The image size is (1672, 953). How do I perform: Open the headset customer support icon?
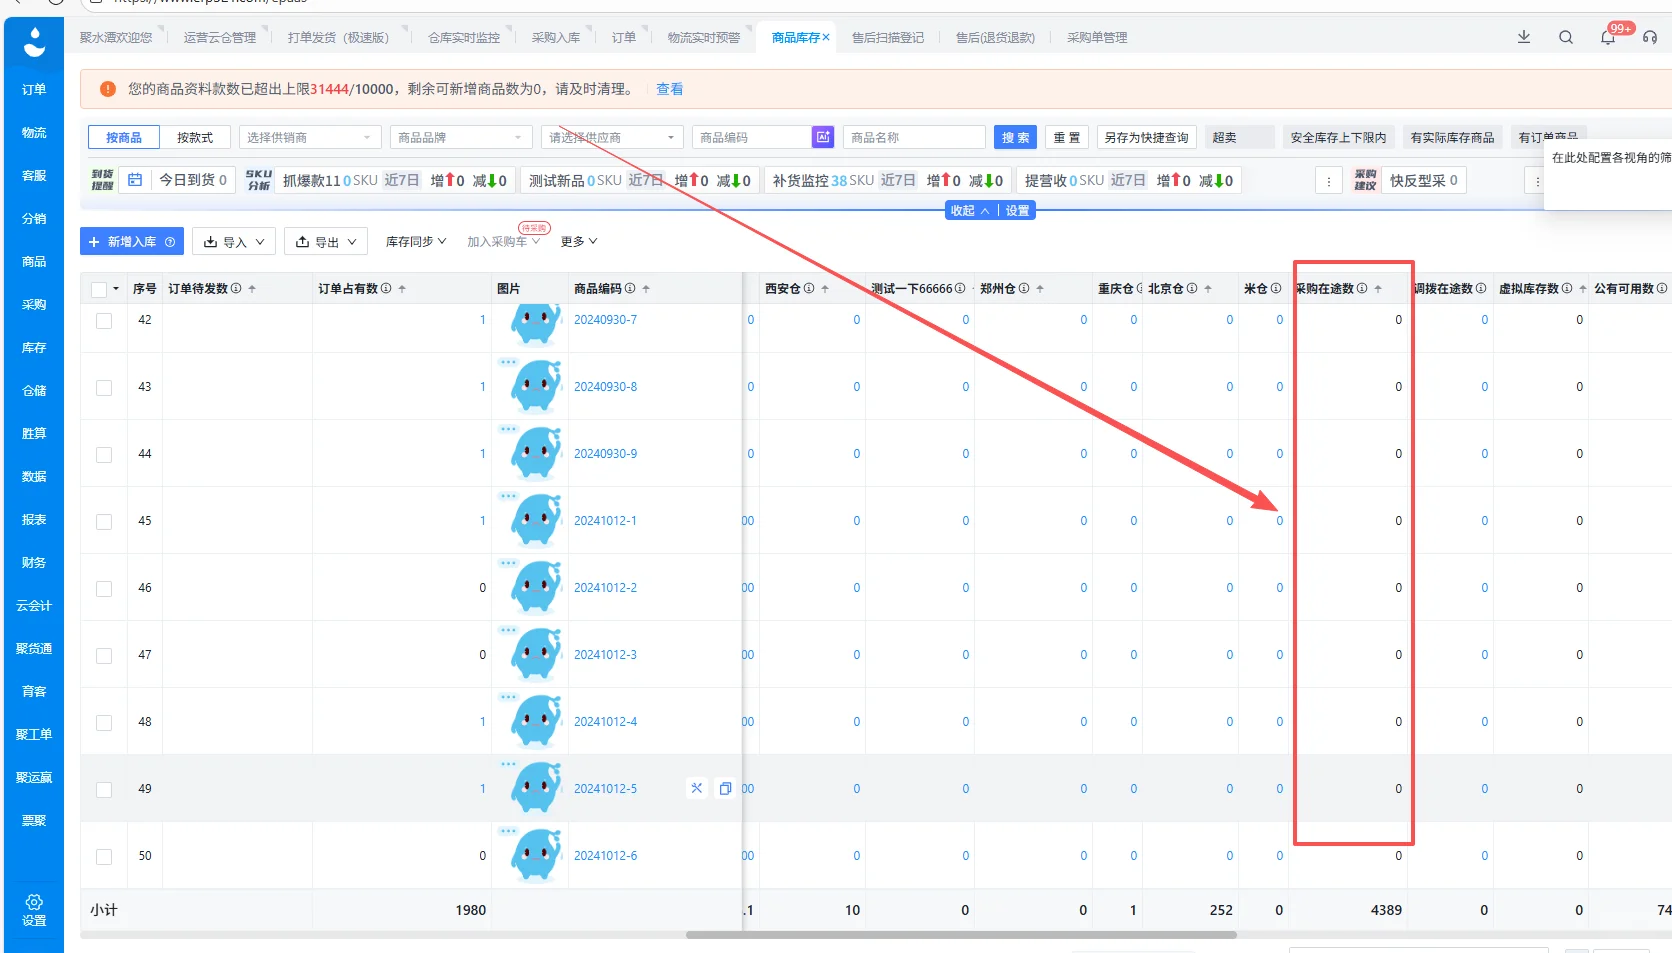pos(1650,37)
